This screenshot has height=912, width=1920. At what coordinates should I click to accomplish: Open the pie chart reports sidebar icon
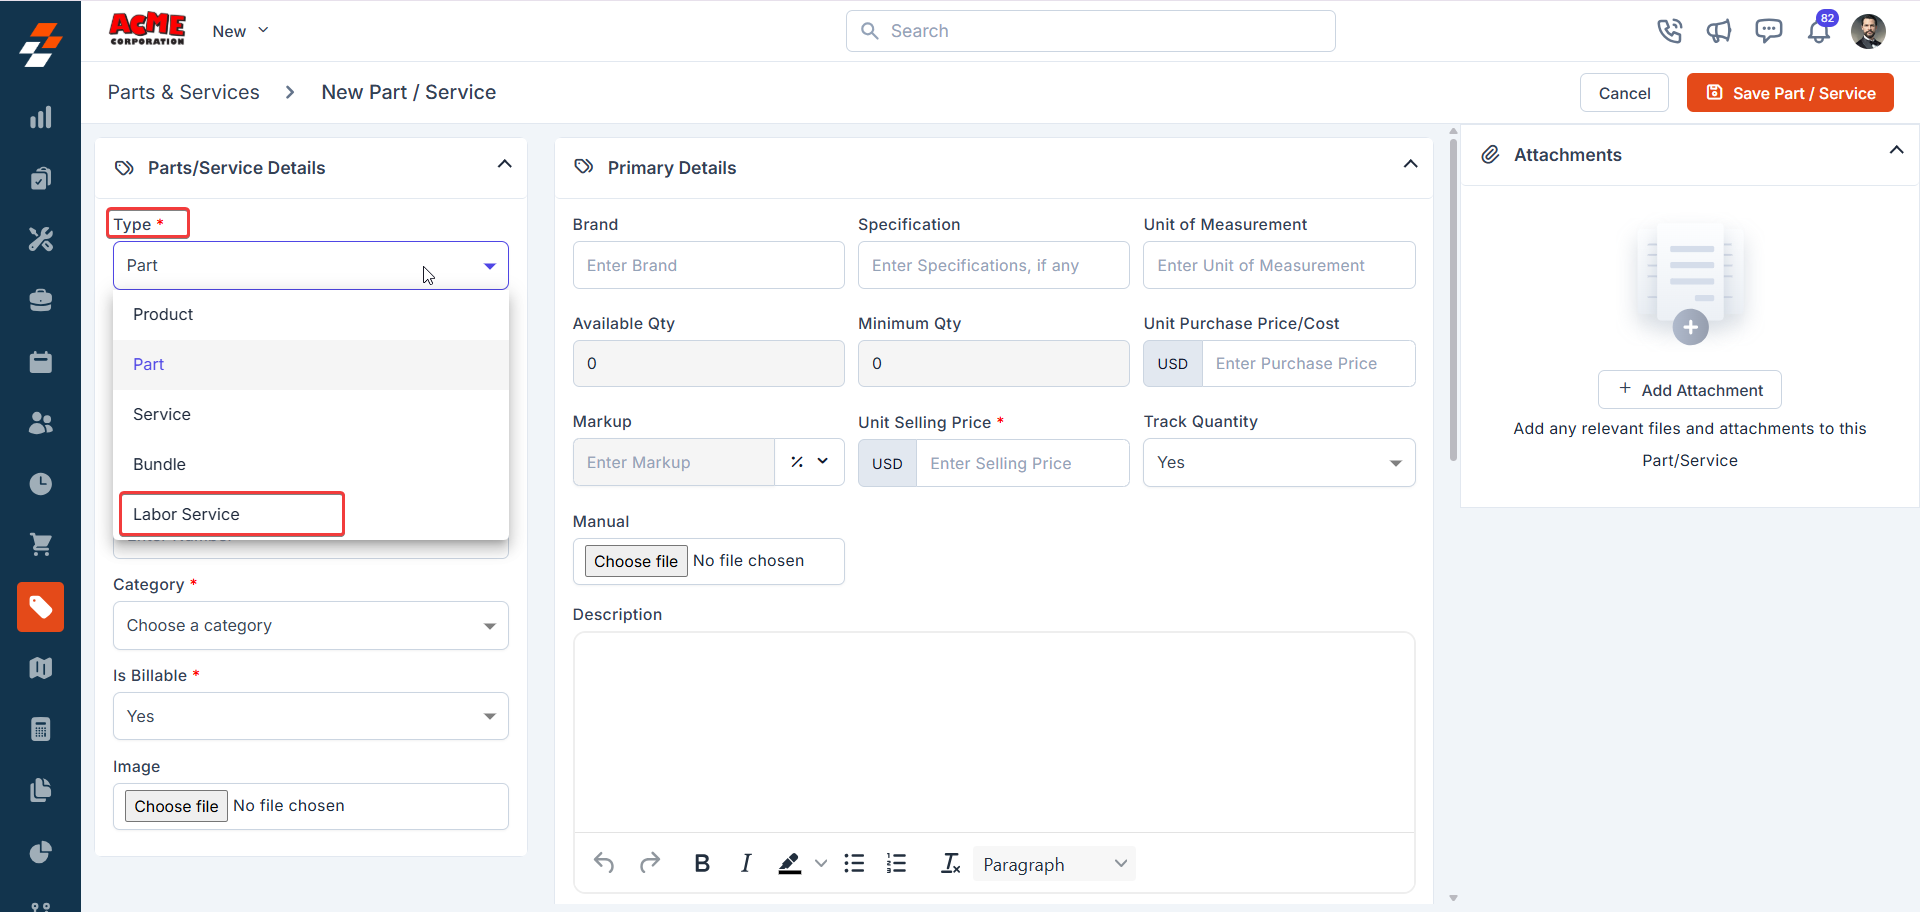point(40,852)
